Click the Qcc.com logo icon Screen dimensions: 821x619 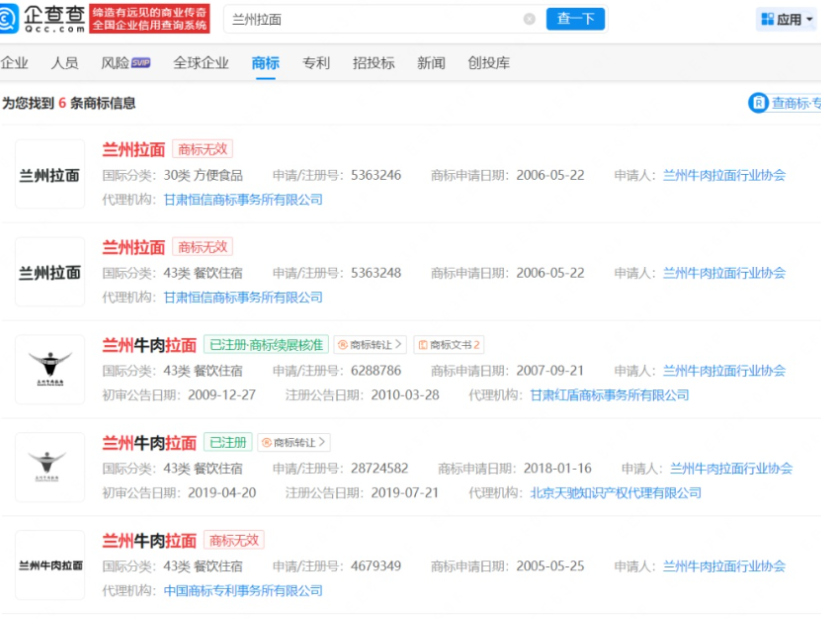(8, 18)
